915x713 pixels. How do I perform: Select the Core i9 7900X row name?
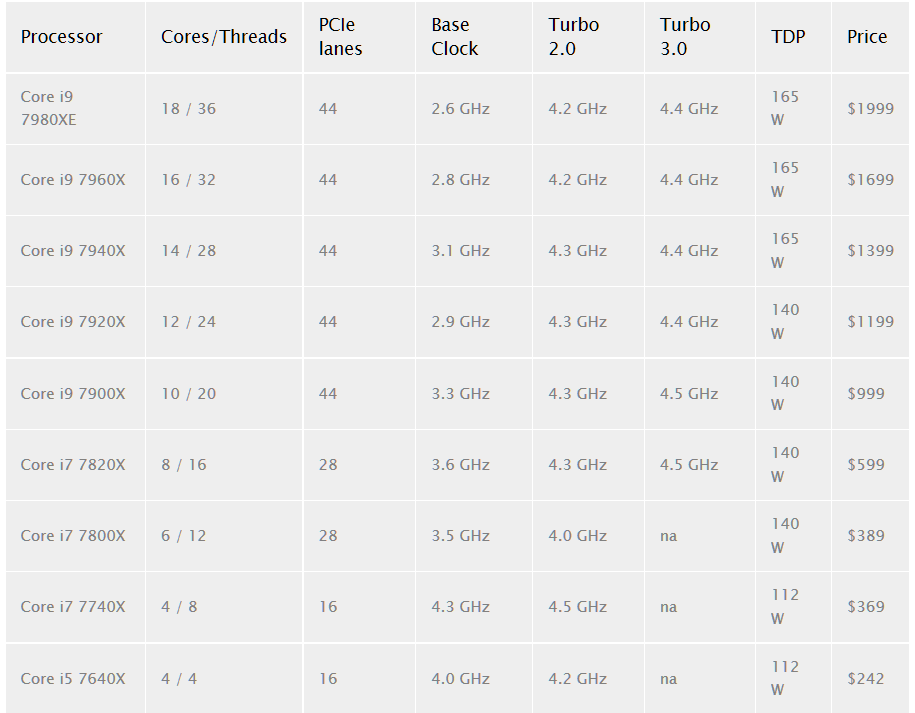[73, 393]
